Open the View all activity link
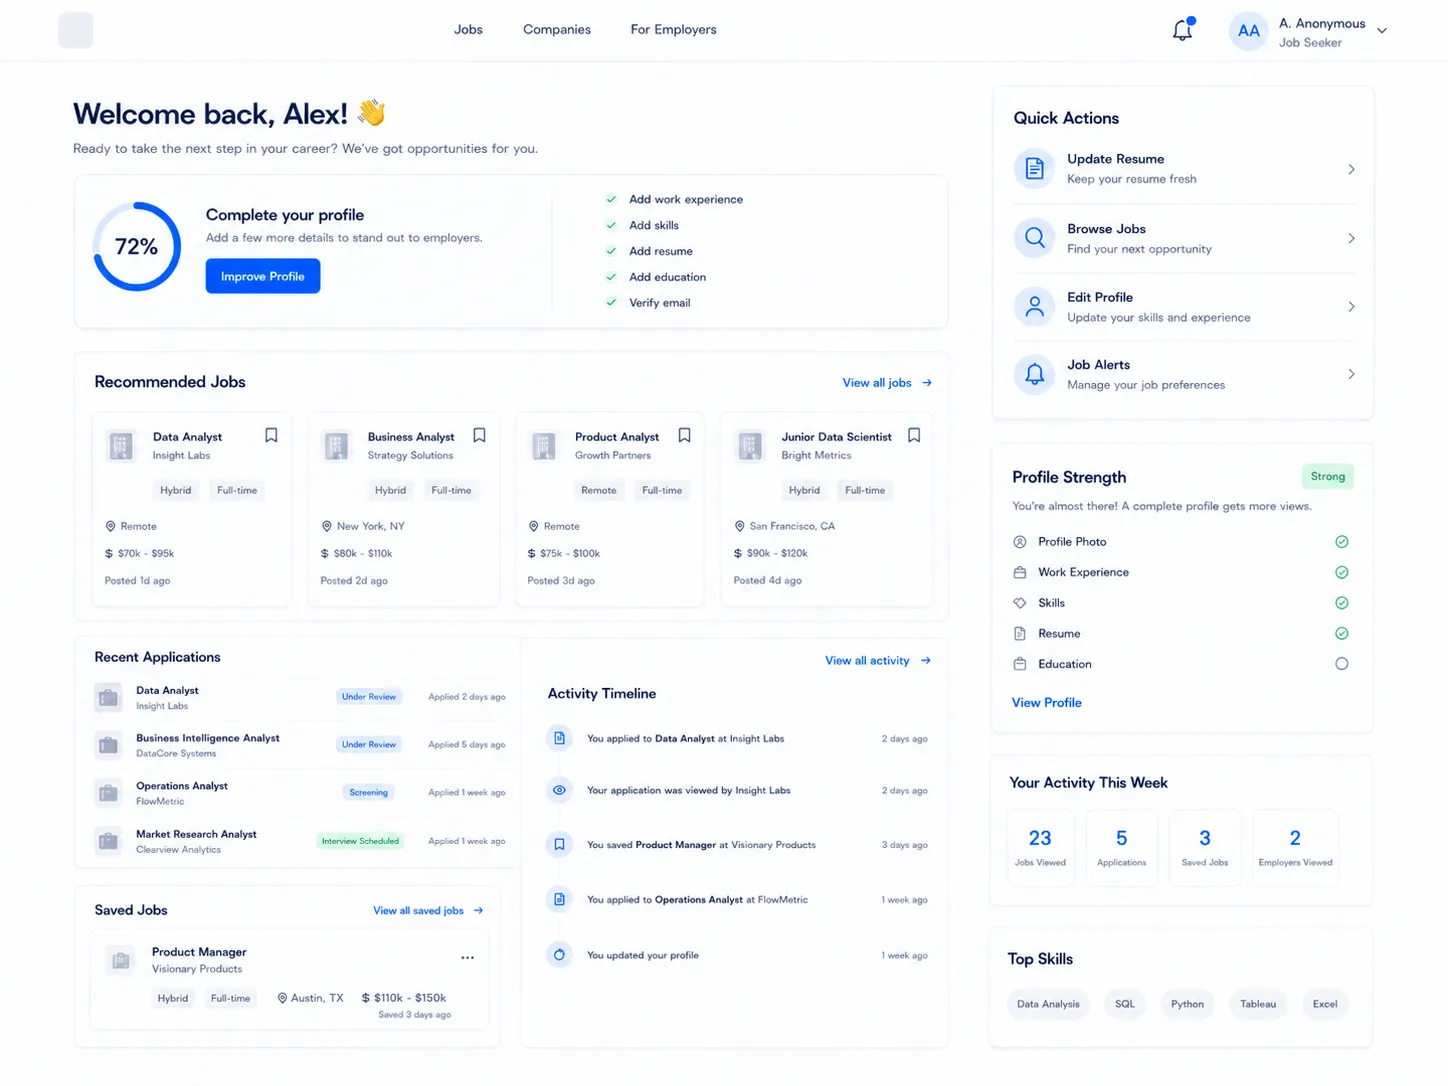 pos(878,661)
